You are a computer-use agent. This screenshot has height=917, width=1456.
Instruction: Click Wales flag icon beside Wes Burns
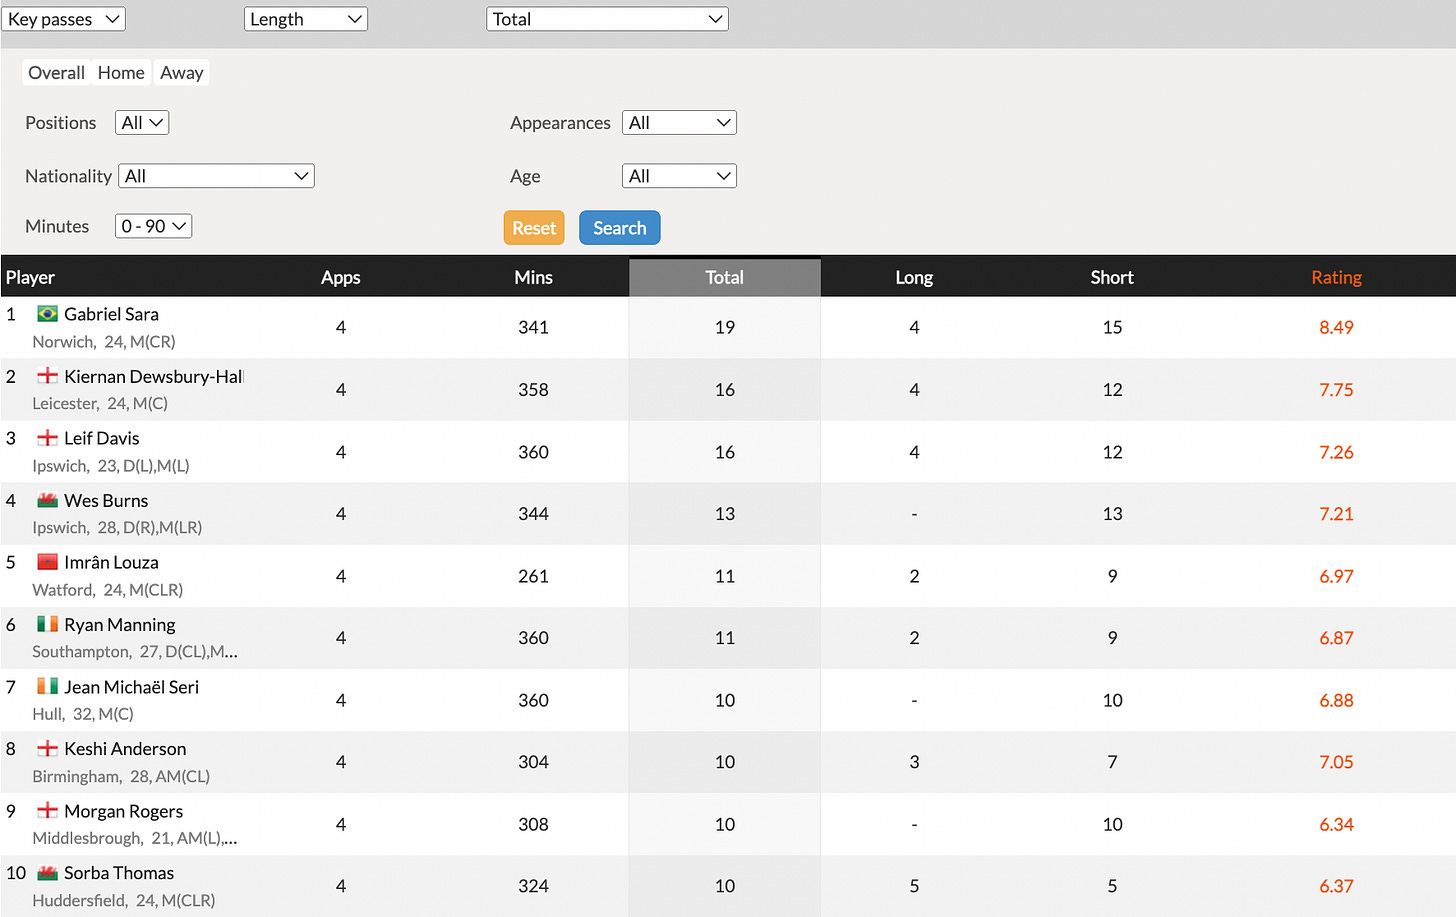tap(47, 500)
